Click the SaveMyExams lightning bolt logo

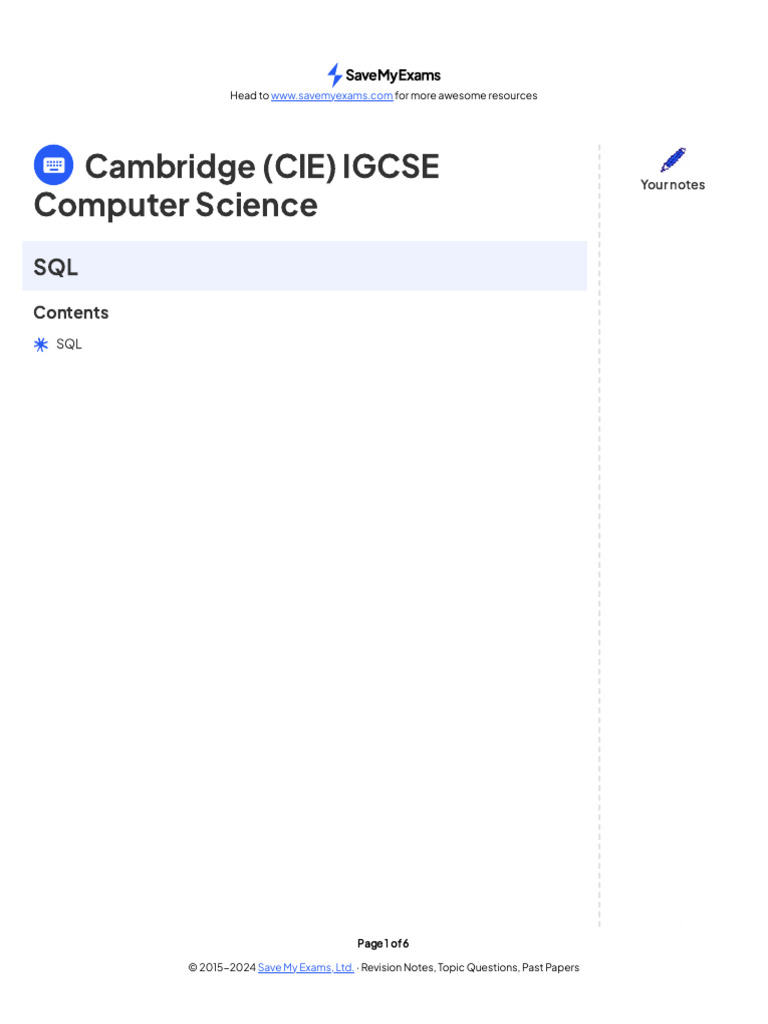(335, 75)
